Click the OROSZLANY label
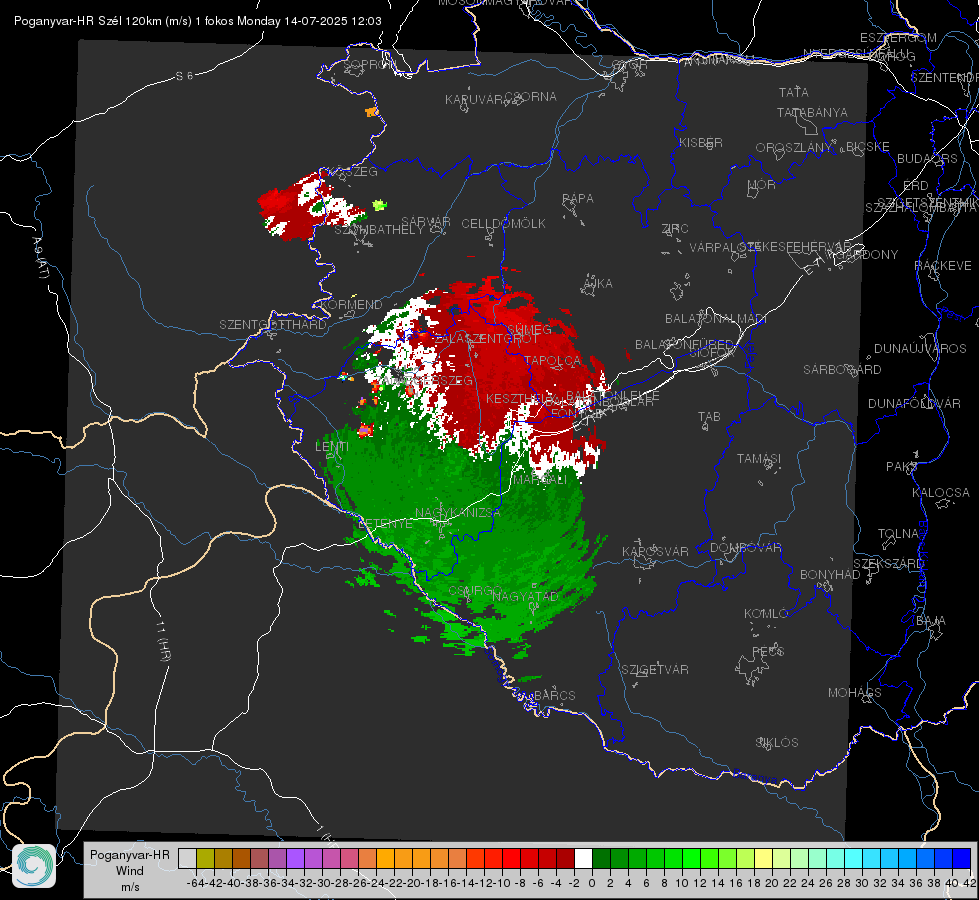The height and width of the screenshot is (900, 979). click(x=794, y=147)
